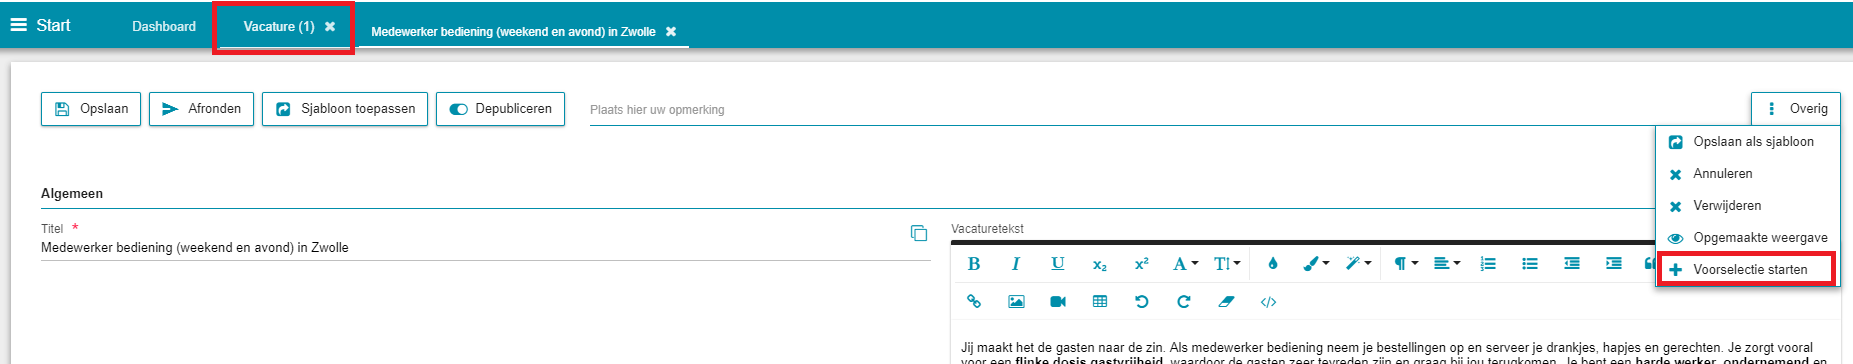Apply italic formatting to text

click(x=1016, y=264)
